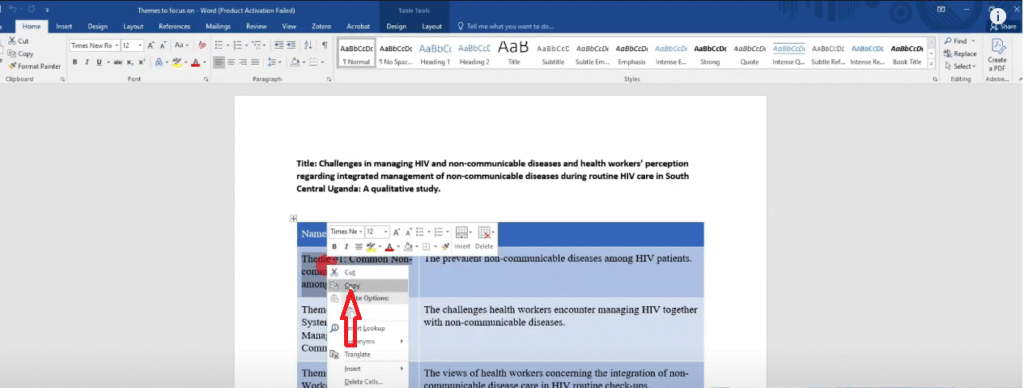Open the Paragraph dialog box launcher

tap(329, 79)
